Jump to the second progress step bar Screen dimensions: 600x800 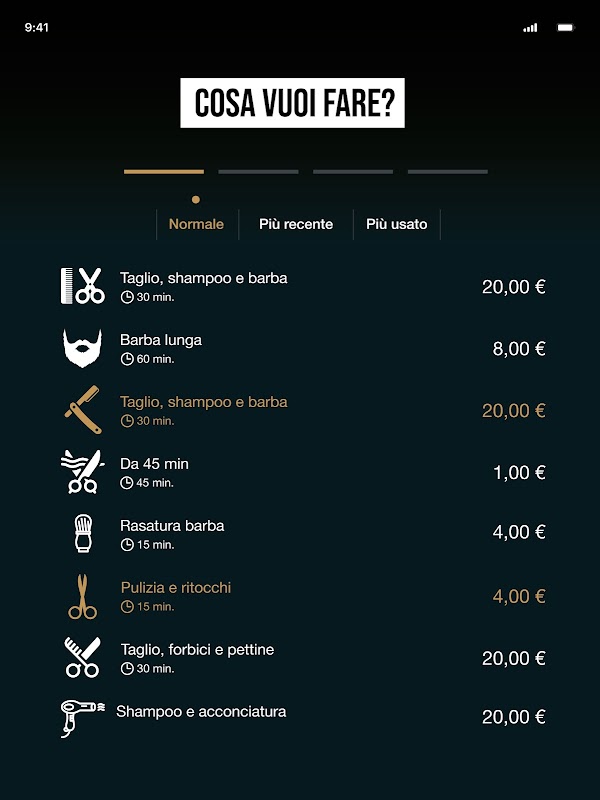tap(258, 172)
